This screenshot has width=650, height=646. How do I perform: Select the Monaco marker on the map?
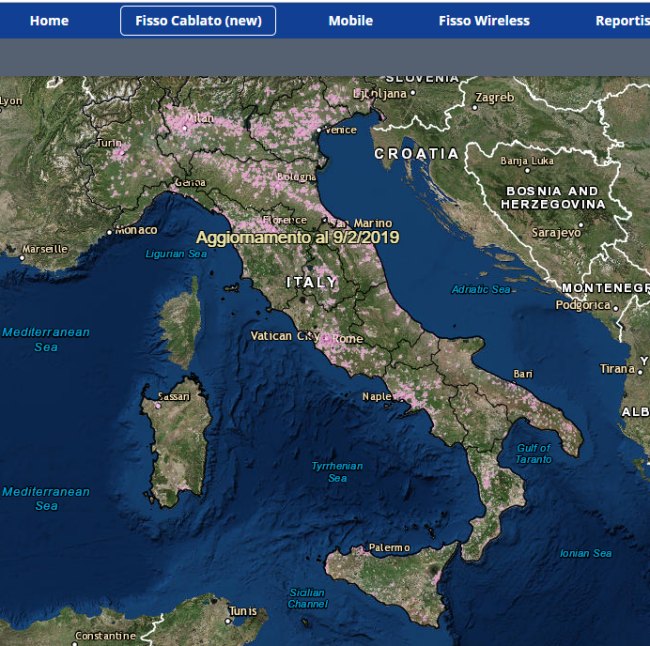click(x=110, y=232)
